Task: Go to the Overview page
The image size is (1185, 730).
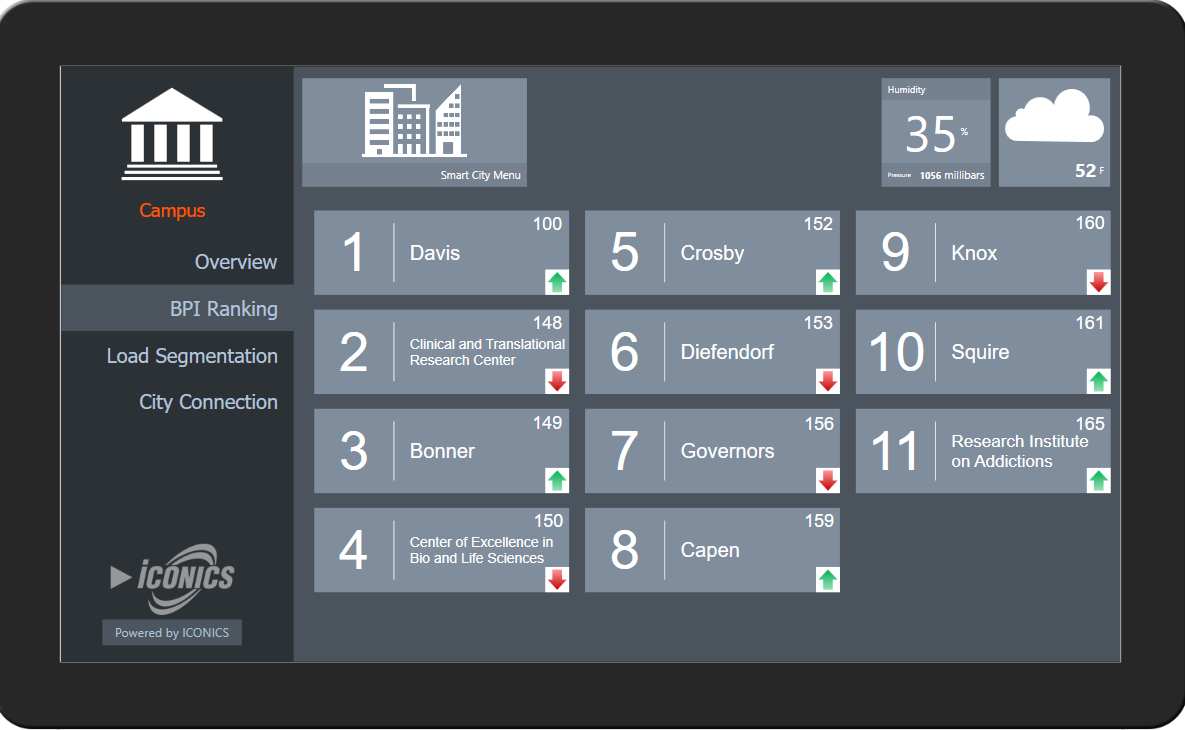Action: point(235,262)
